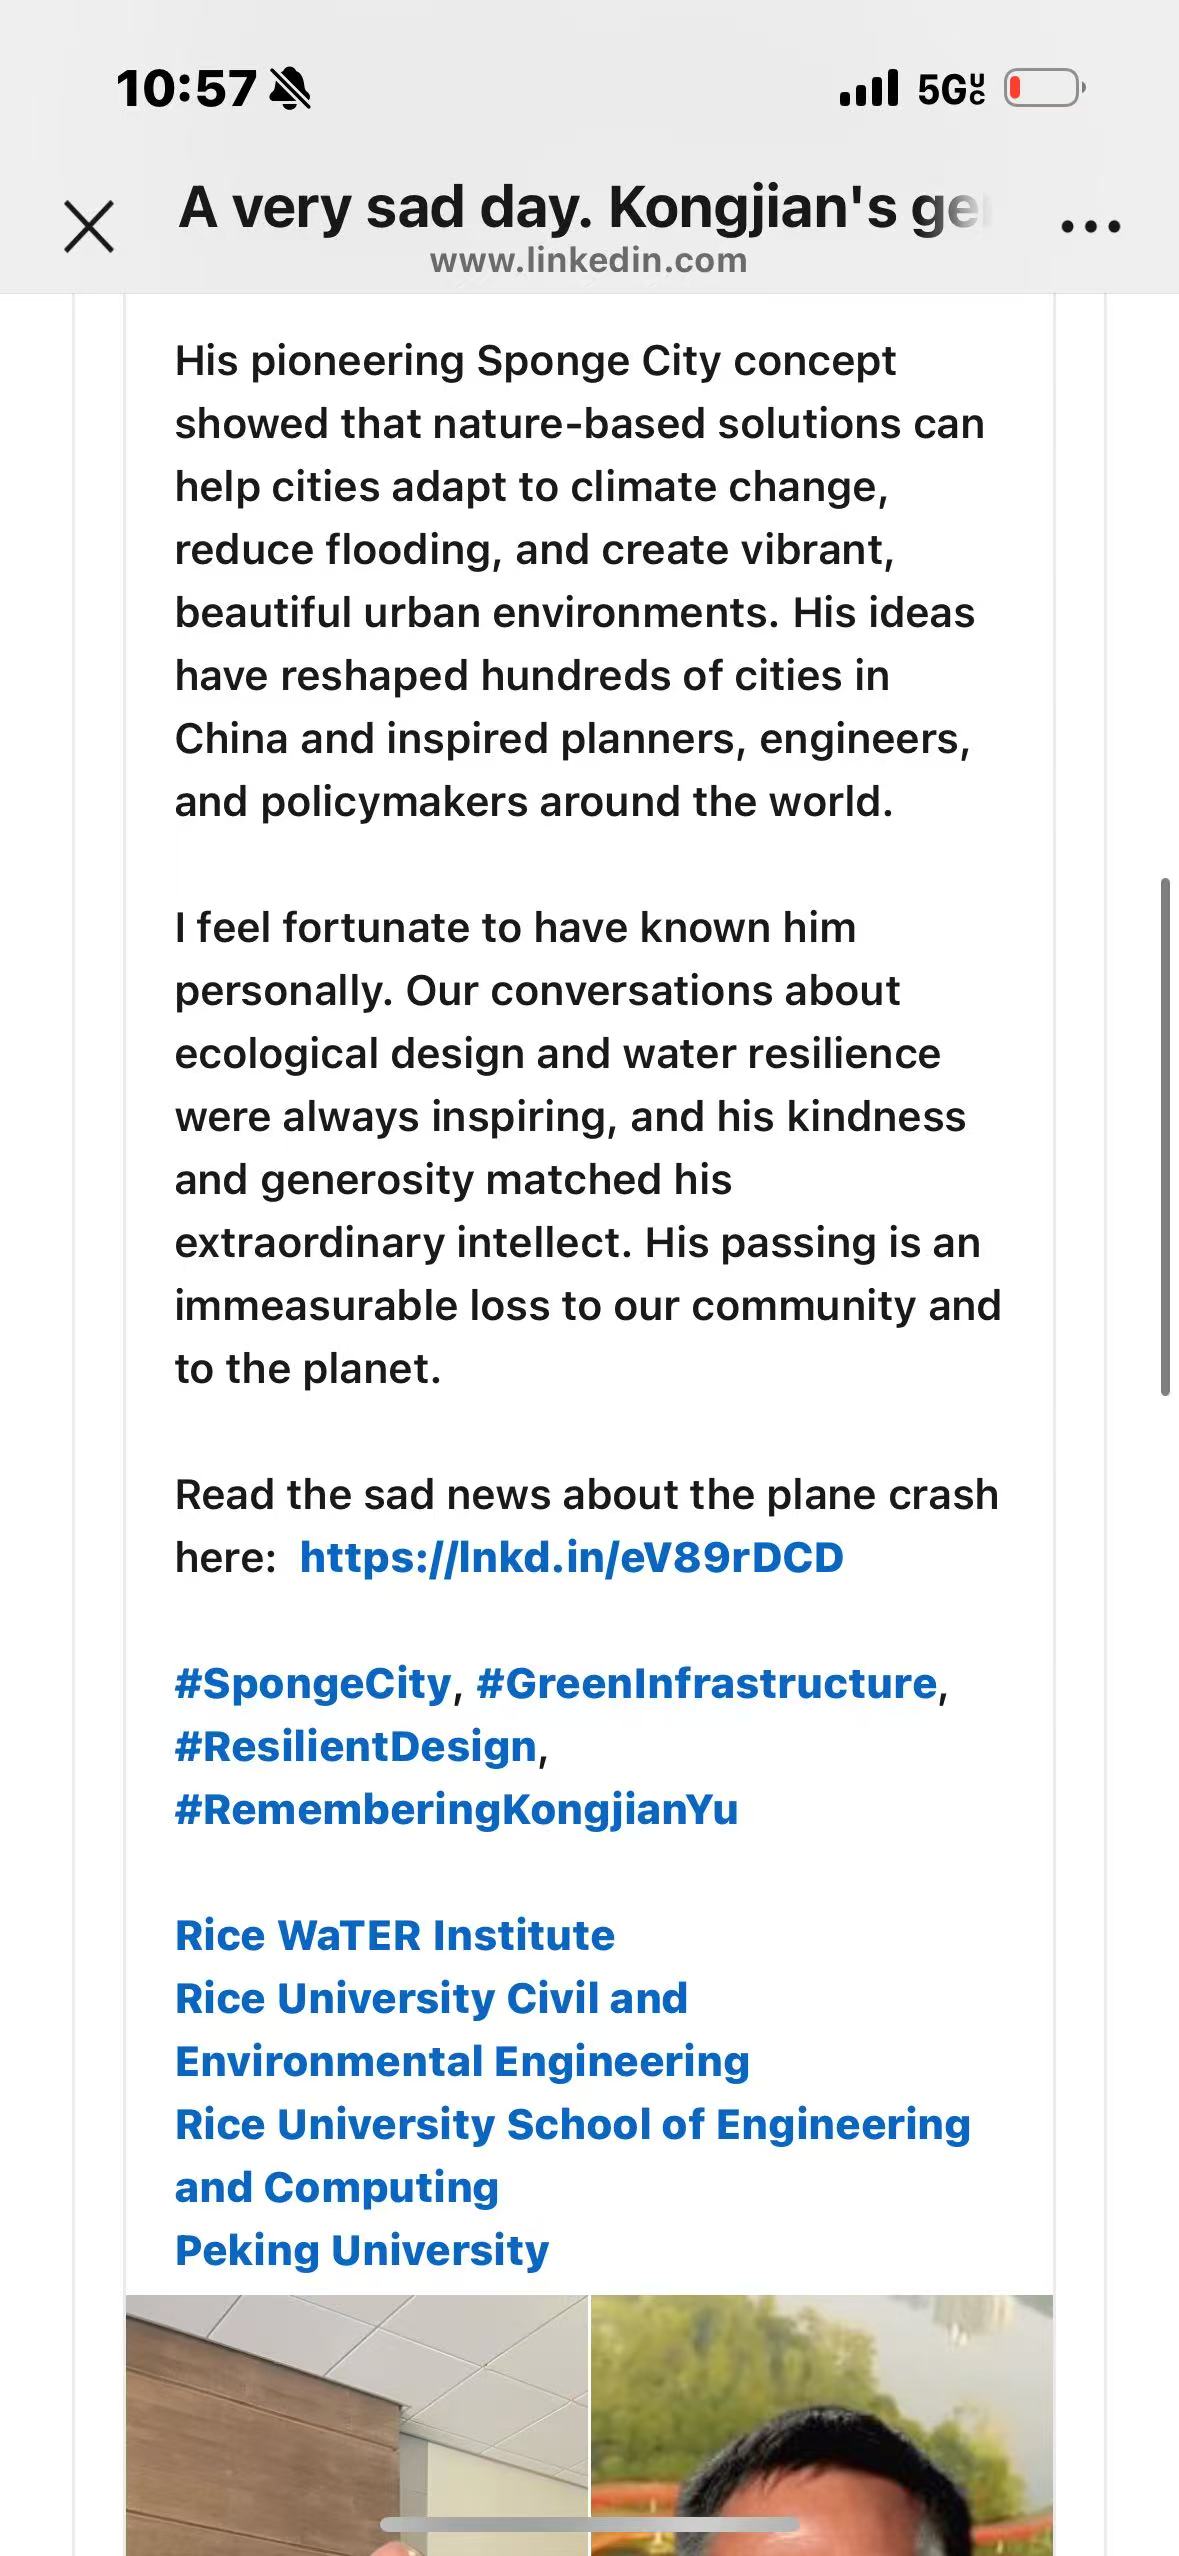The width and height of the screenshot is (1179, 2556).
Task: Open the #GreenInfrastructure hashtag
Action: click(707, 1684)
